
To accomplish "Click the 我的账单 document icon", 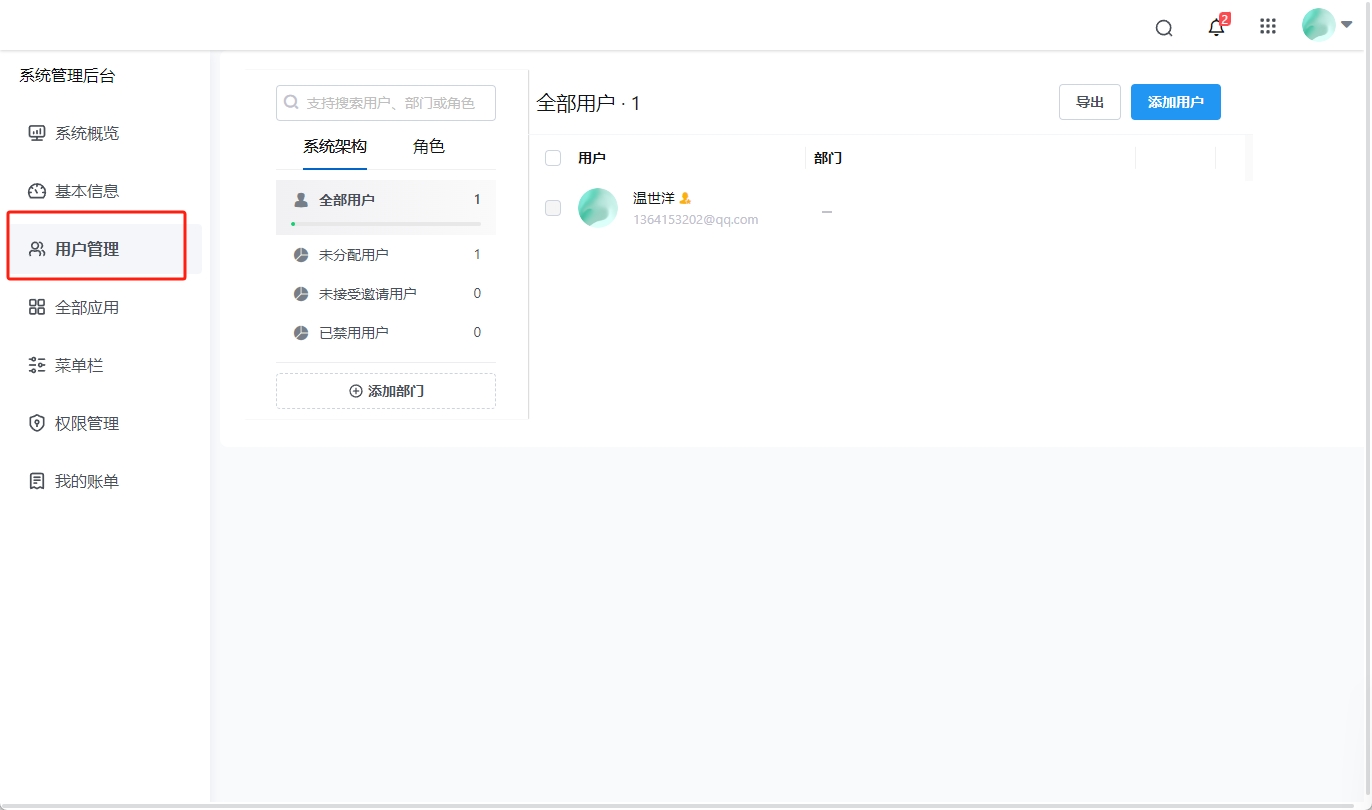I will tap(33, 480).
